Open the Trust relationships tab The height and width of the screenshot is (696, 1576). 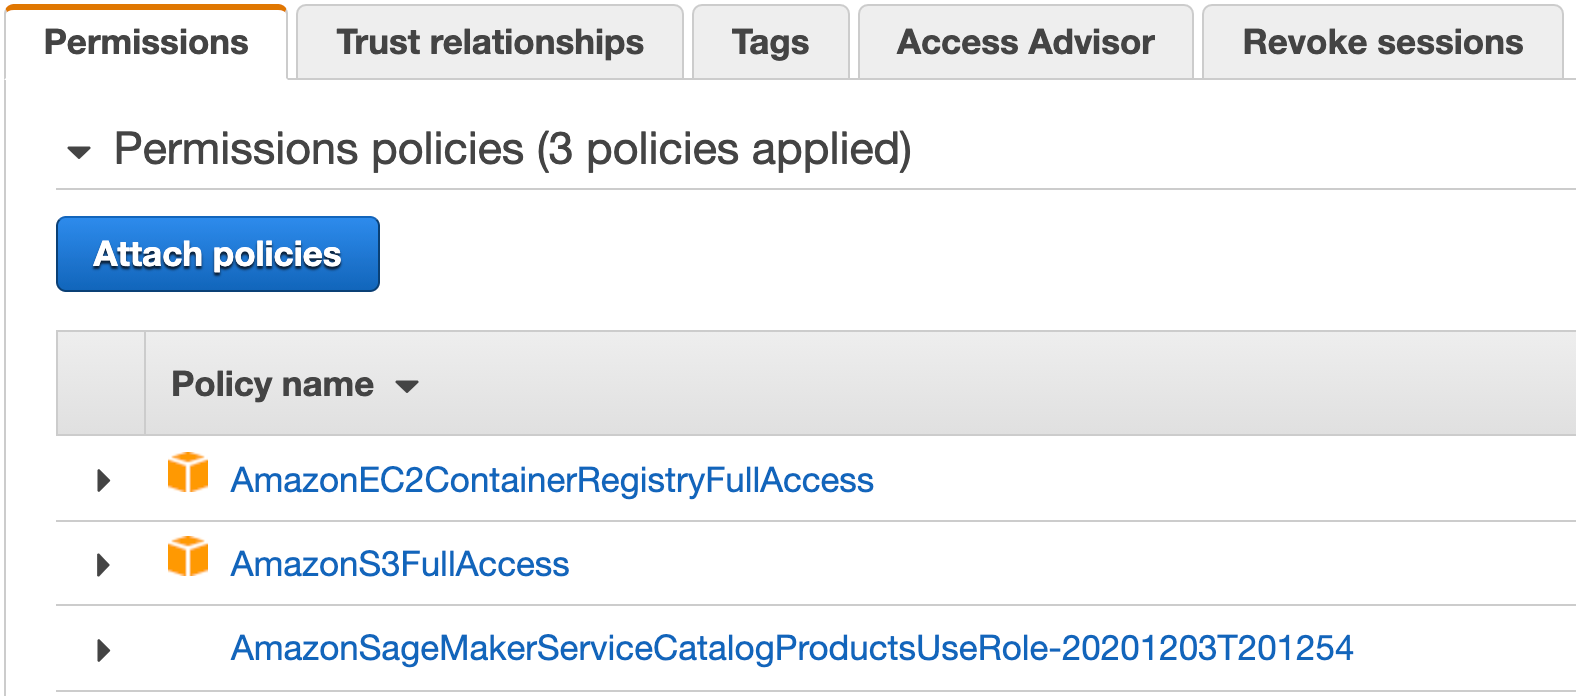coord(490,43)
